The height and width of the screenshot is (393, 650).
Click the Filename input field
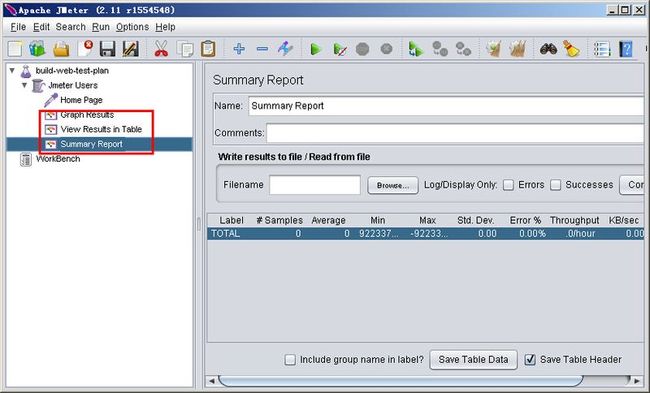(x=315, y=185)
